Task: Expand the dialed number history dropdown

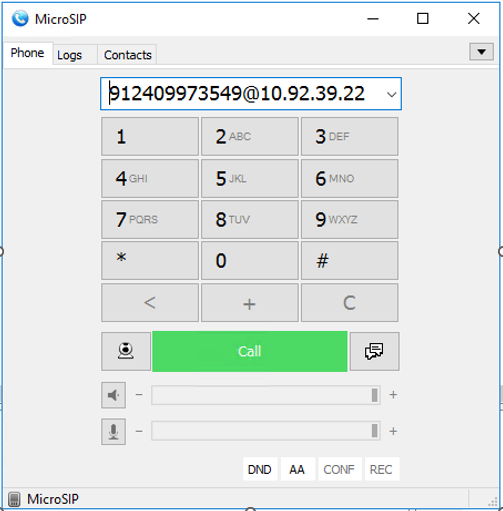Action: coord(391,94)
